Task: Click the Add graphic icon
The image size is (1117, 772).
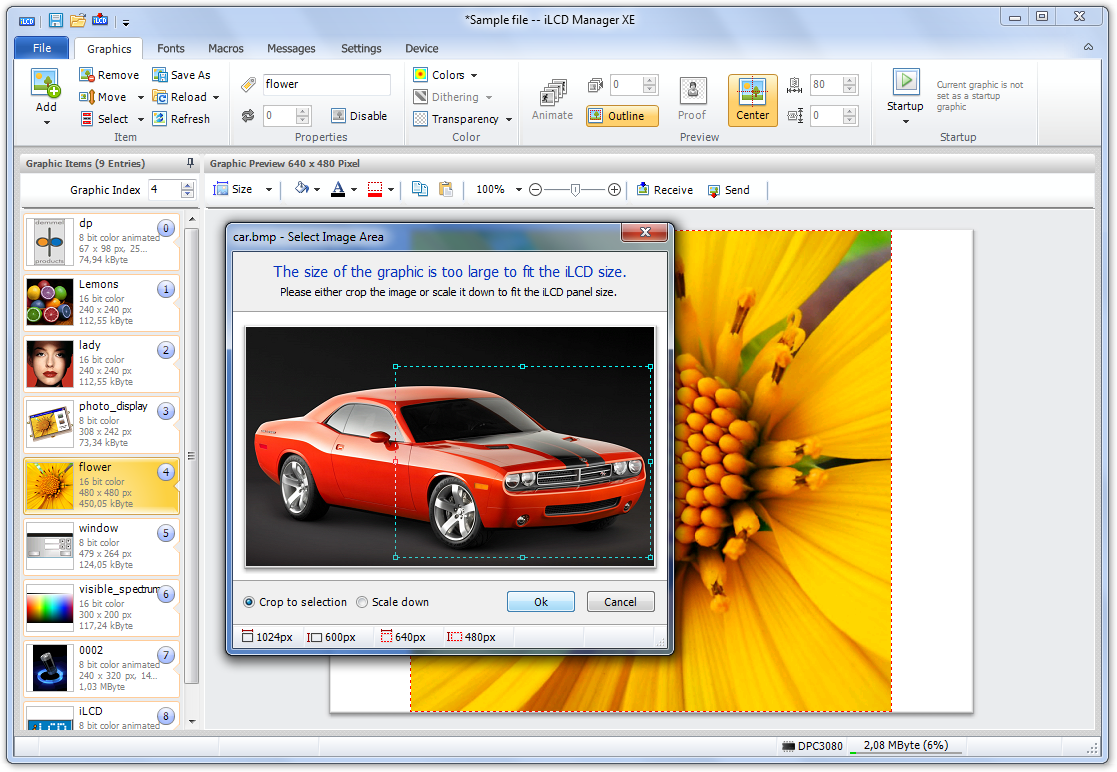Action: pos(46,84)
